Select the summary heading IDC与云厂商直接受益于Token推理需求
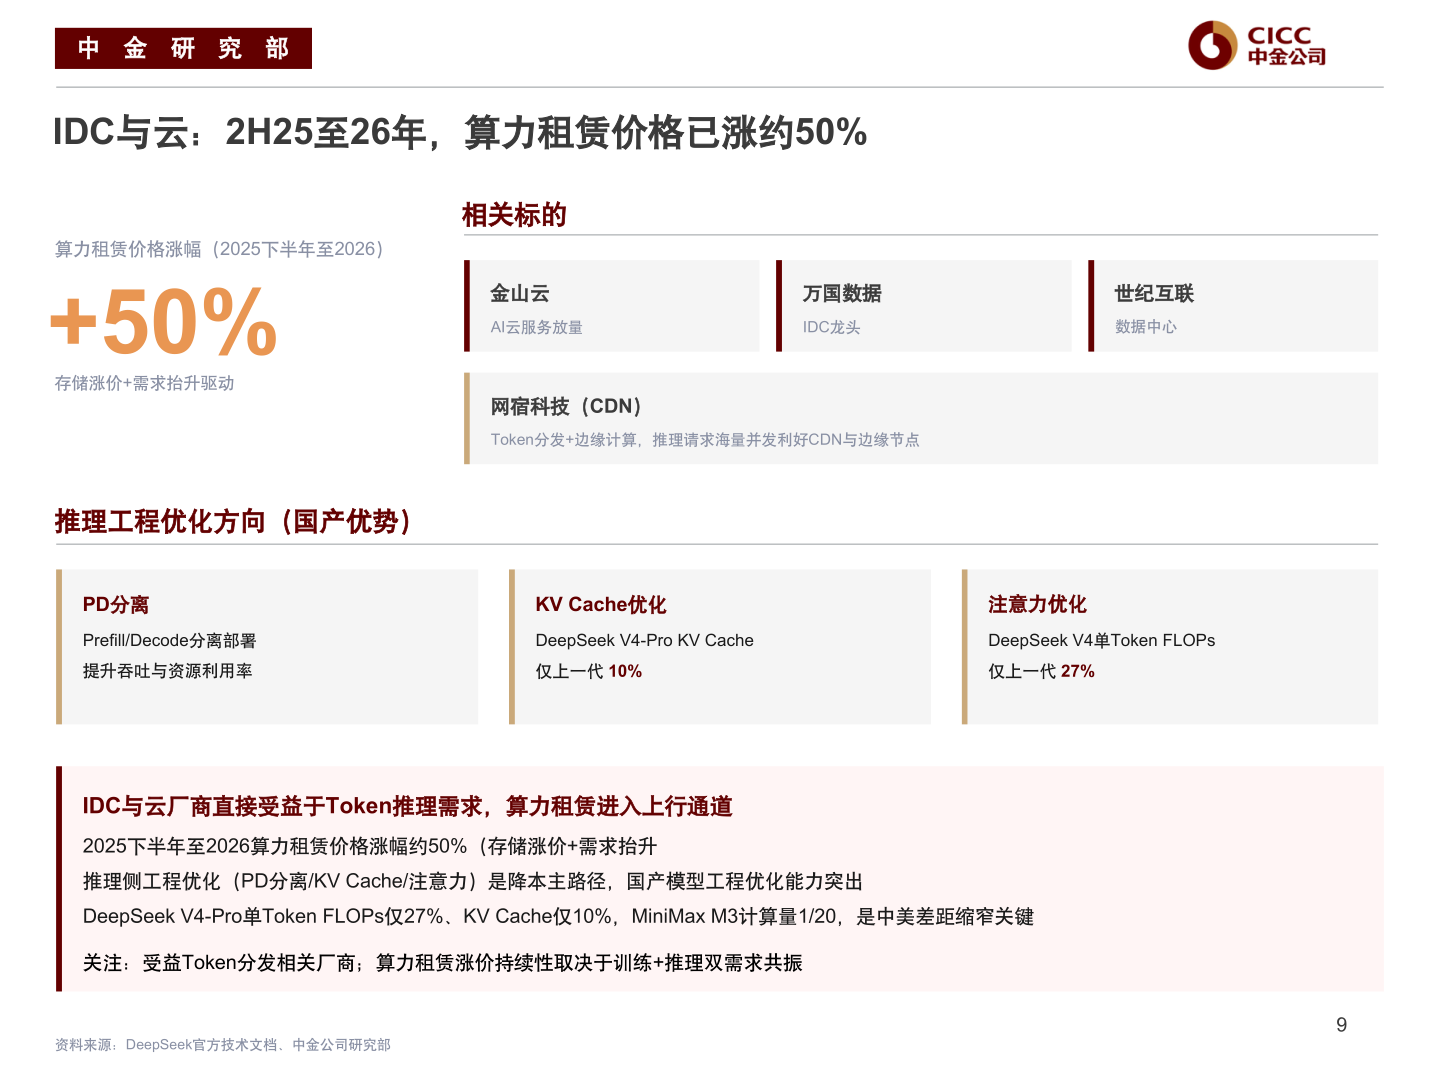1440x1080 pixels. (x=407, y=806)
